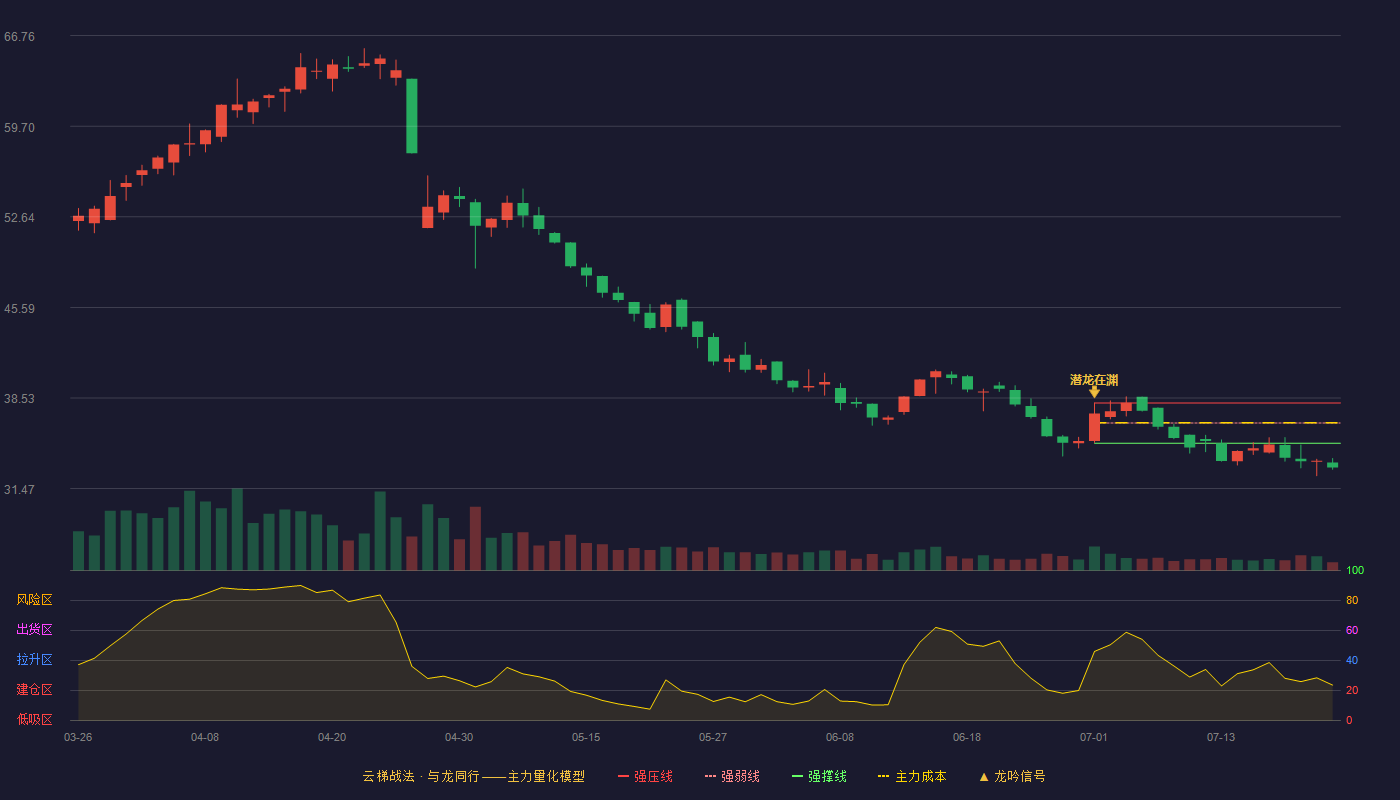The width and height of the screenshot is (1400, 800).
Task: Click the 04-30 date label
Action: [459, 737]
